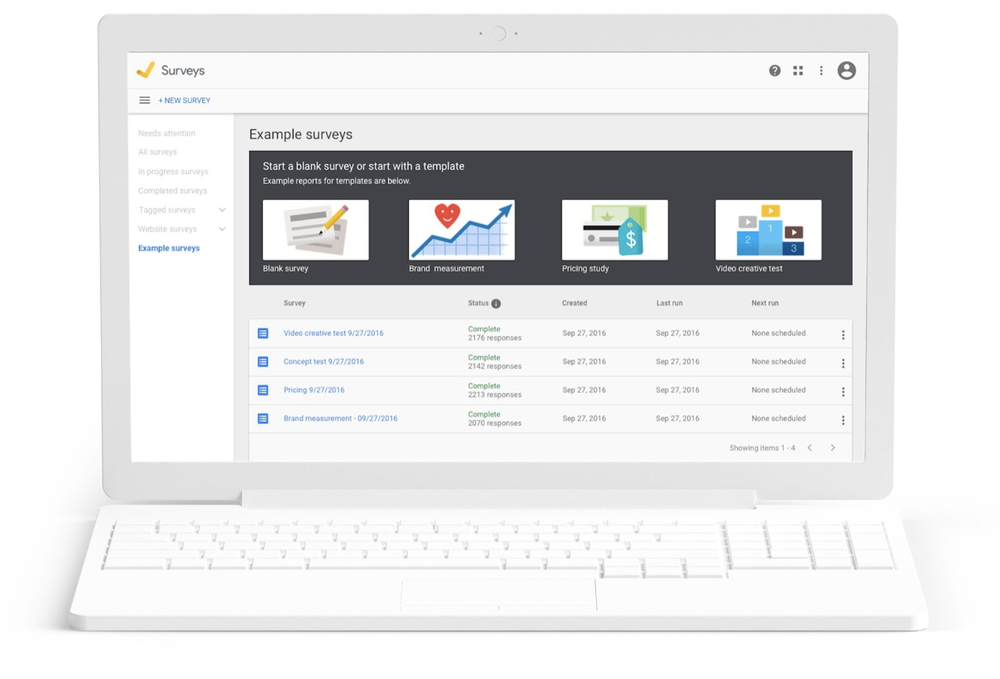1000x679 pixels.
Task: Choose the Brand measurement template thumbnail
Action: [x=462, y=230]
